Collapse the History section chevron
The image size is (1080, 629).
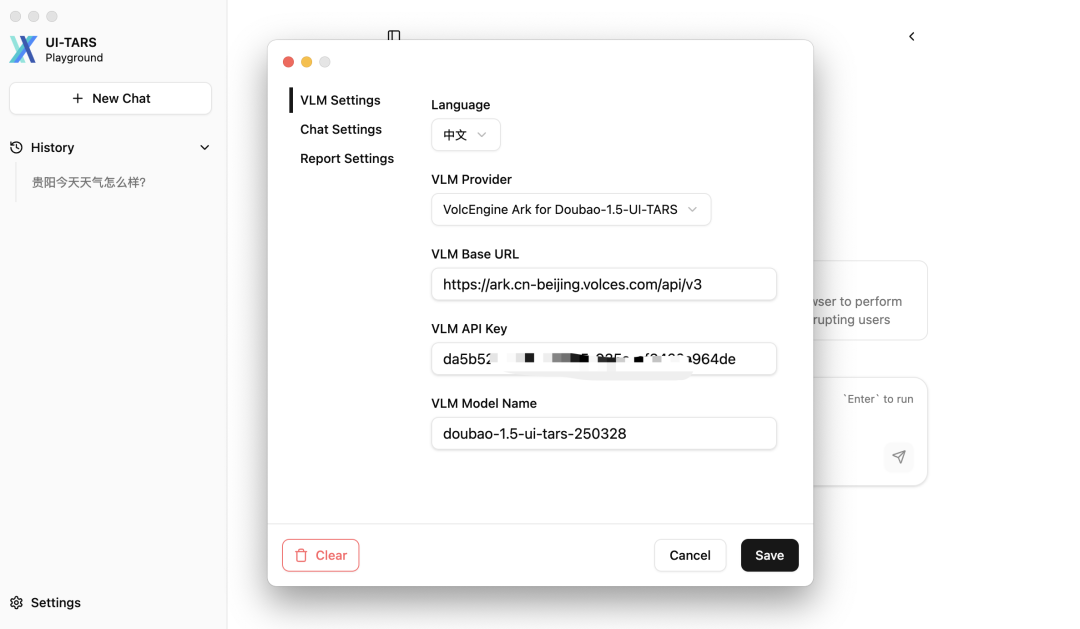(x=205, y=147)
